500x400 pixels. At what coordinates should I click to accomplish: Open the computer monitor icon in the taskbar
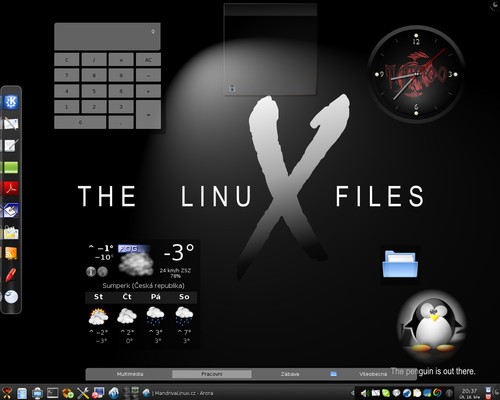[37, 393]
